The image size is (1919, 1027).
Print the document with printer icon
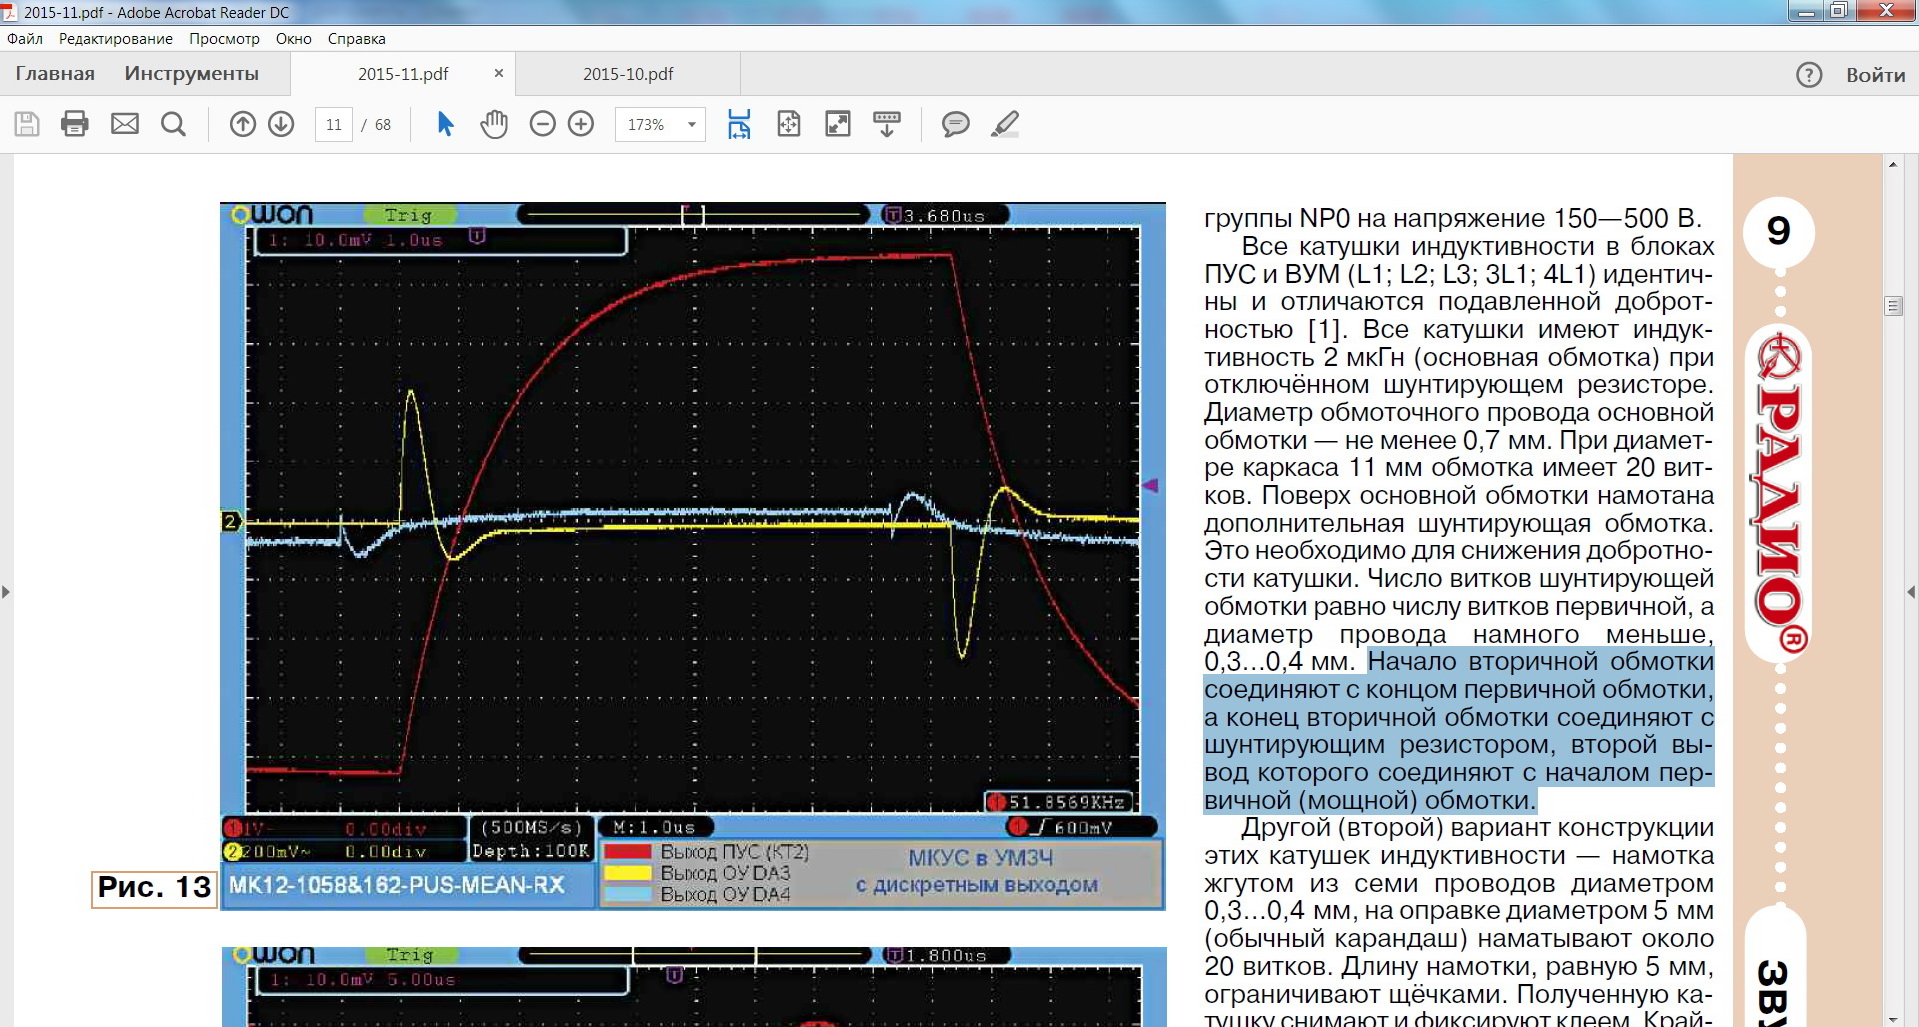coord(75,124)
